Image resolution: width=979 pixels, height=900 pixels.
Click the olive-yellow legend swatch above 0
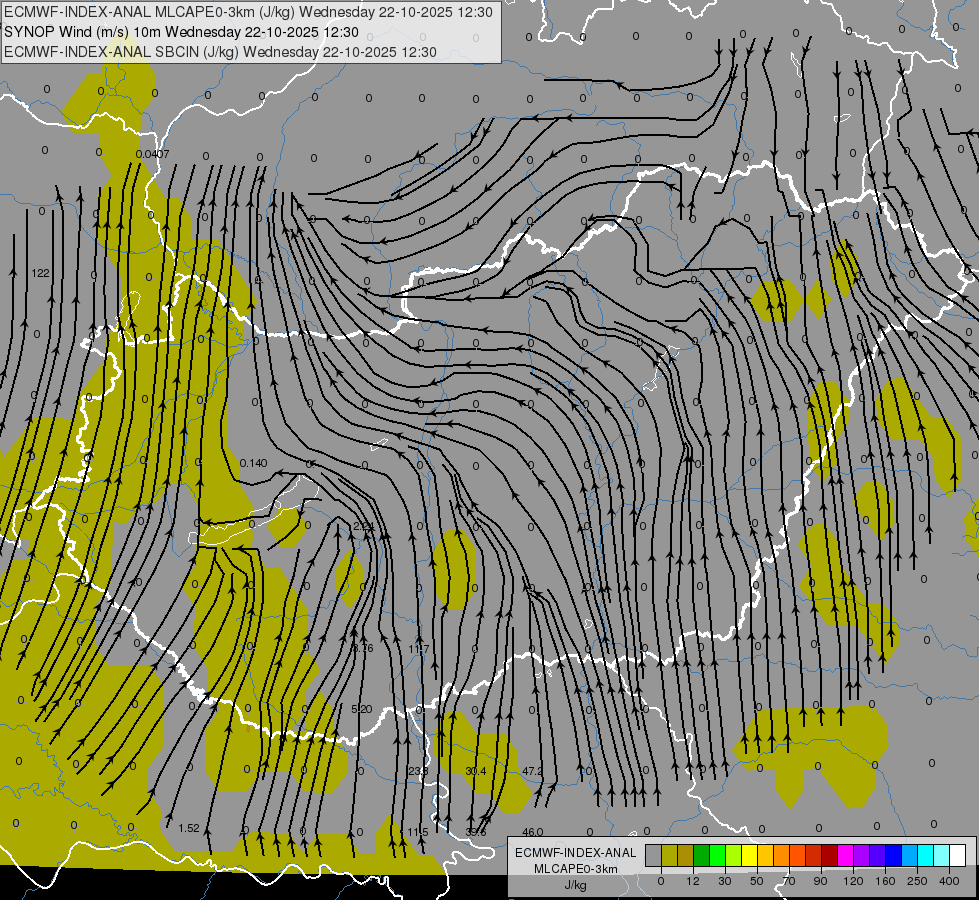[669, 855]
